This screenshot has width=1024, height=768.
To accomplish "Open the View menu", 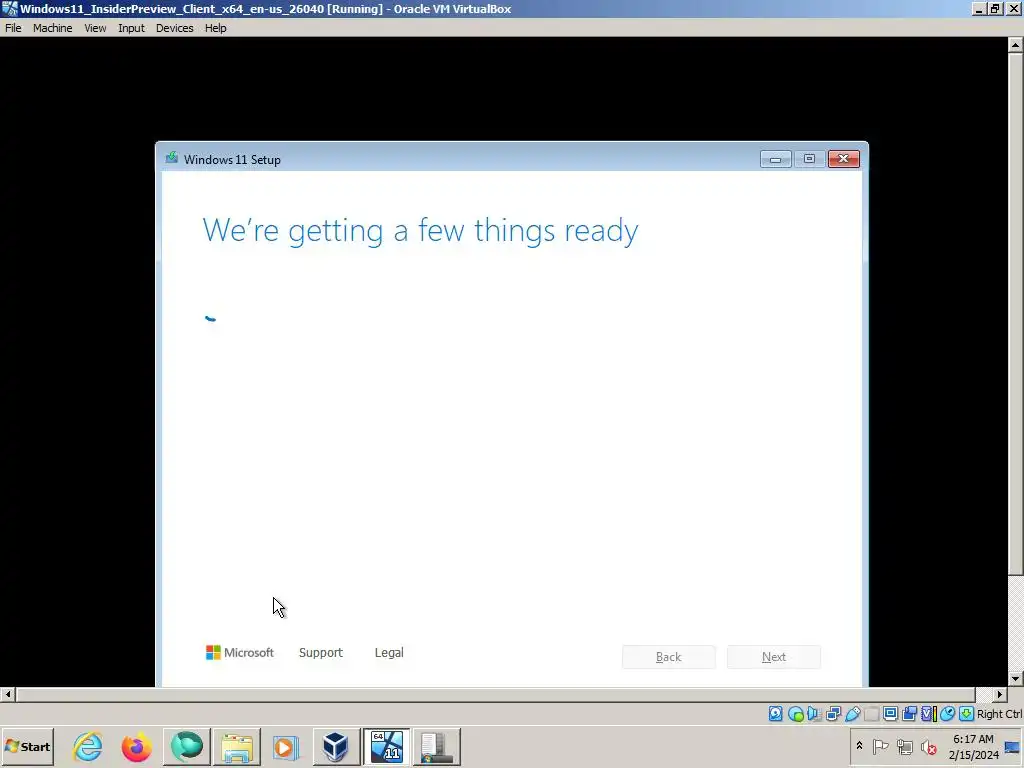I will (x=95, y=28).
